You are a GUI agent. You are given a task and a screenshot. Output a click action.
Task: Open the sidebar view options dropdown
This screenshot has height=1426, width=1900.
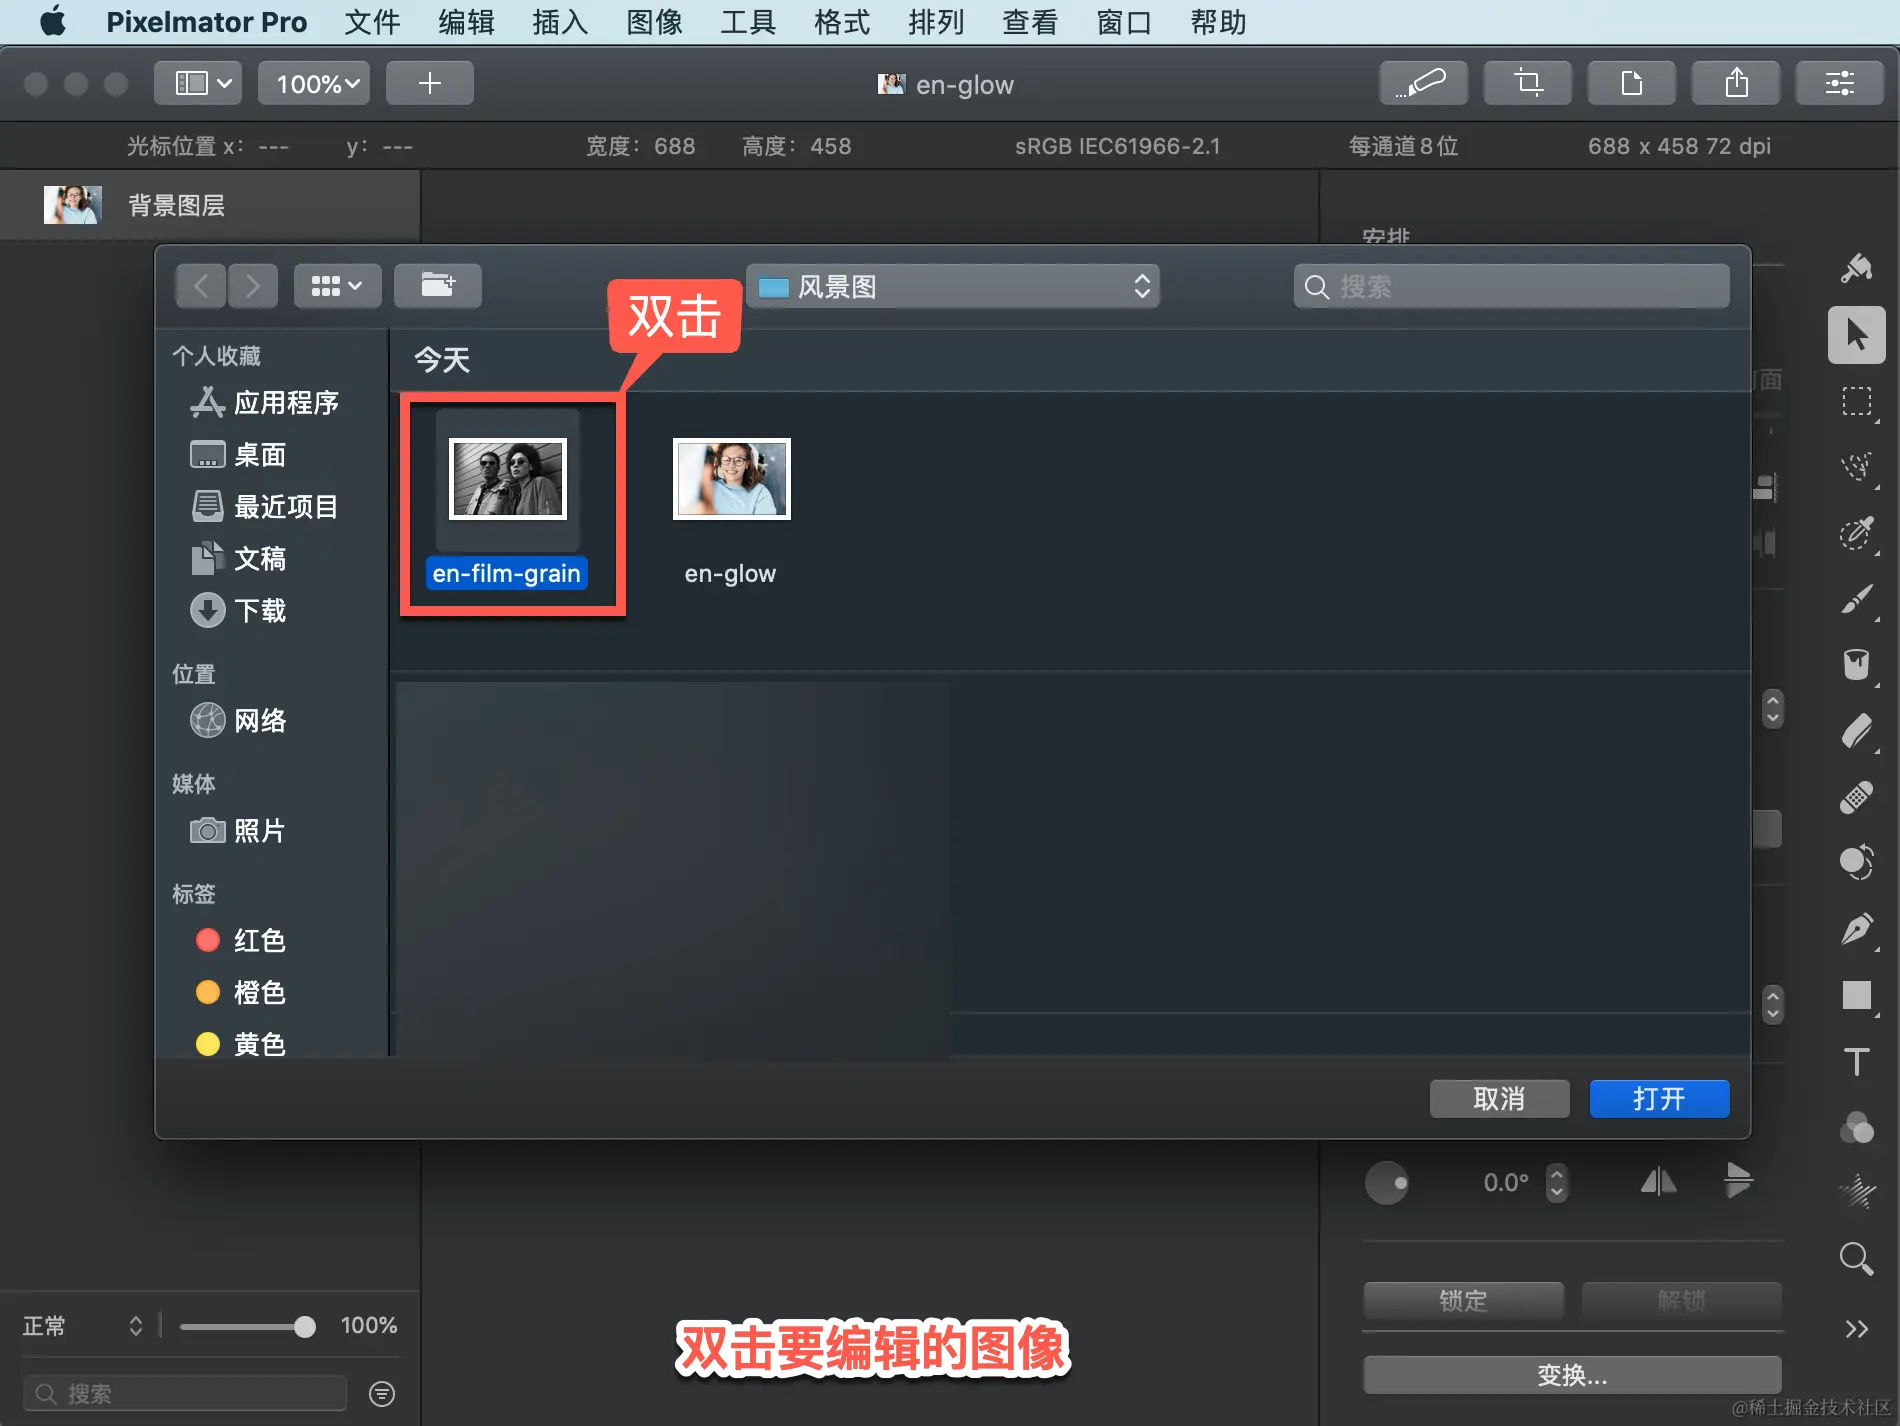click(198, 83)
